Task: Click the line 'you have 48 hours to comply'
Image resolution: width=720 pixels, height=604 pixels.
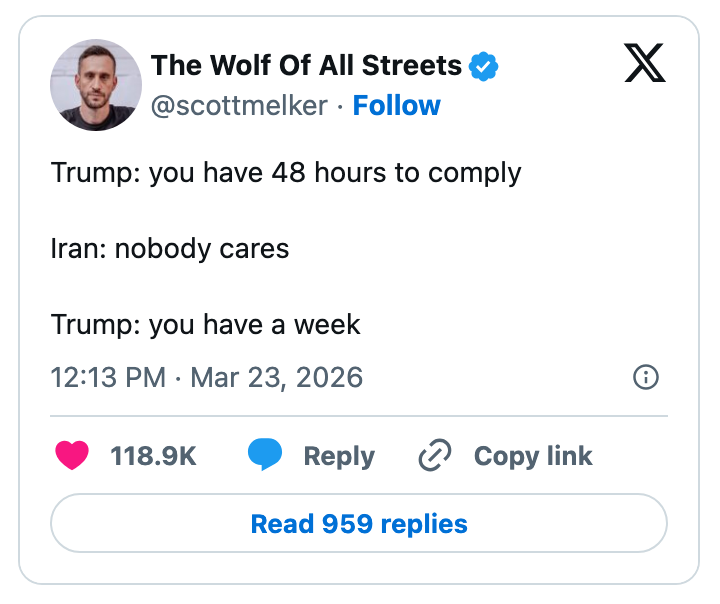Action: click(335, 172)
